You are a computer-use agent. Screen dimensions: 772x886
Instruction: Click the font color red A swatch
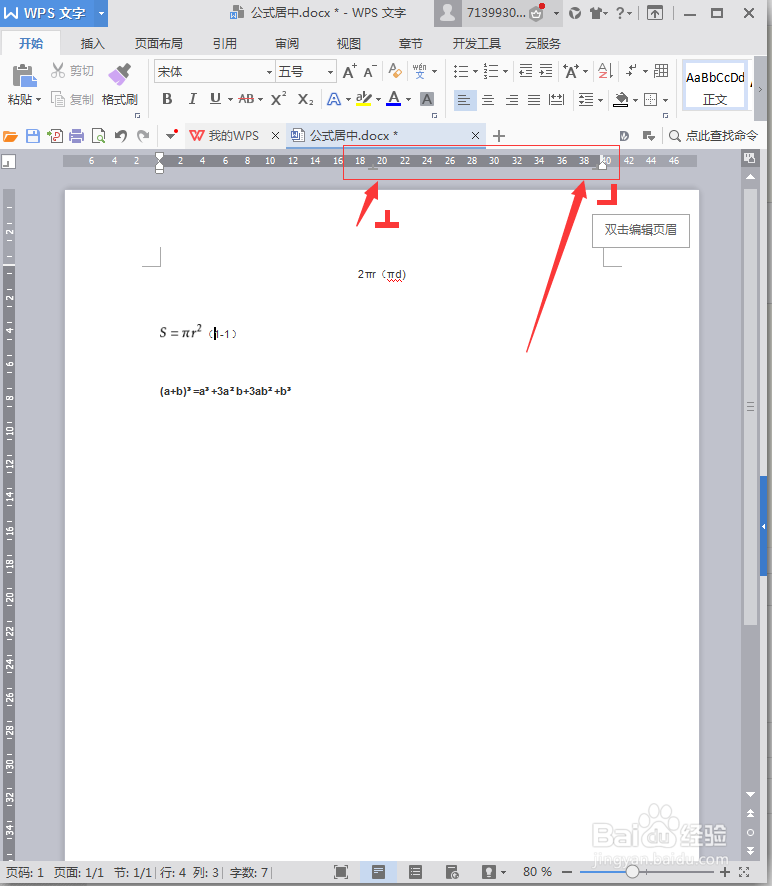click(x=394, y=99)
